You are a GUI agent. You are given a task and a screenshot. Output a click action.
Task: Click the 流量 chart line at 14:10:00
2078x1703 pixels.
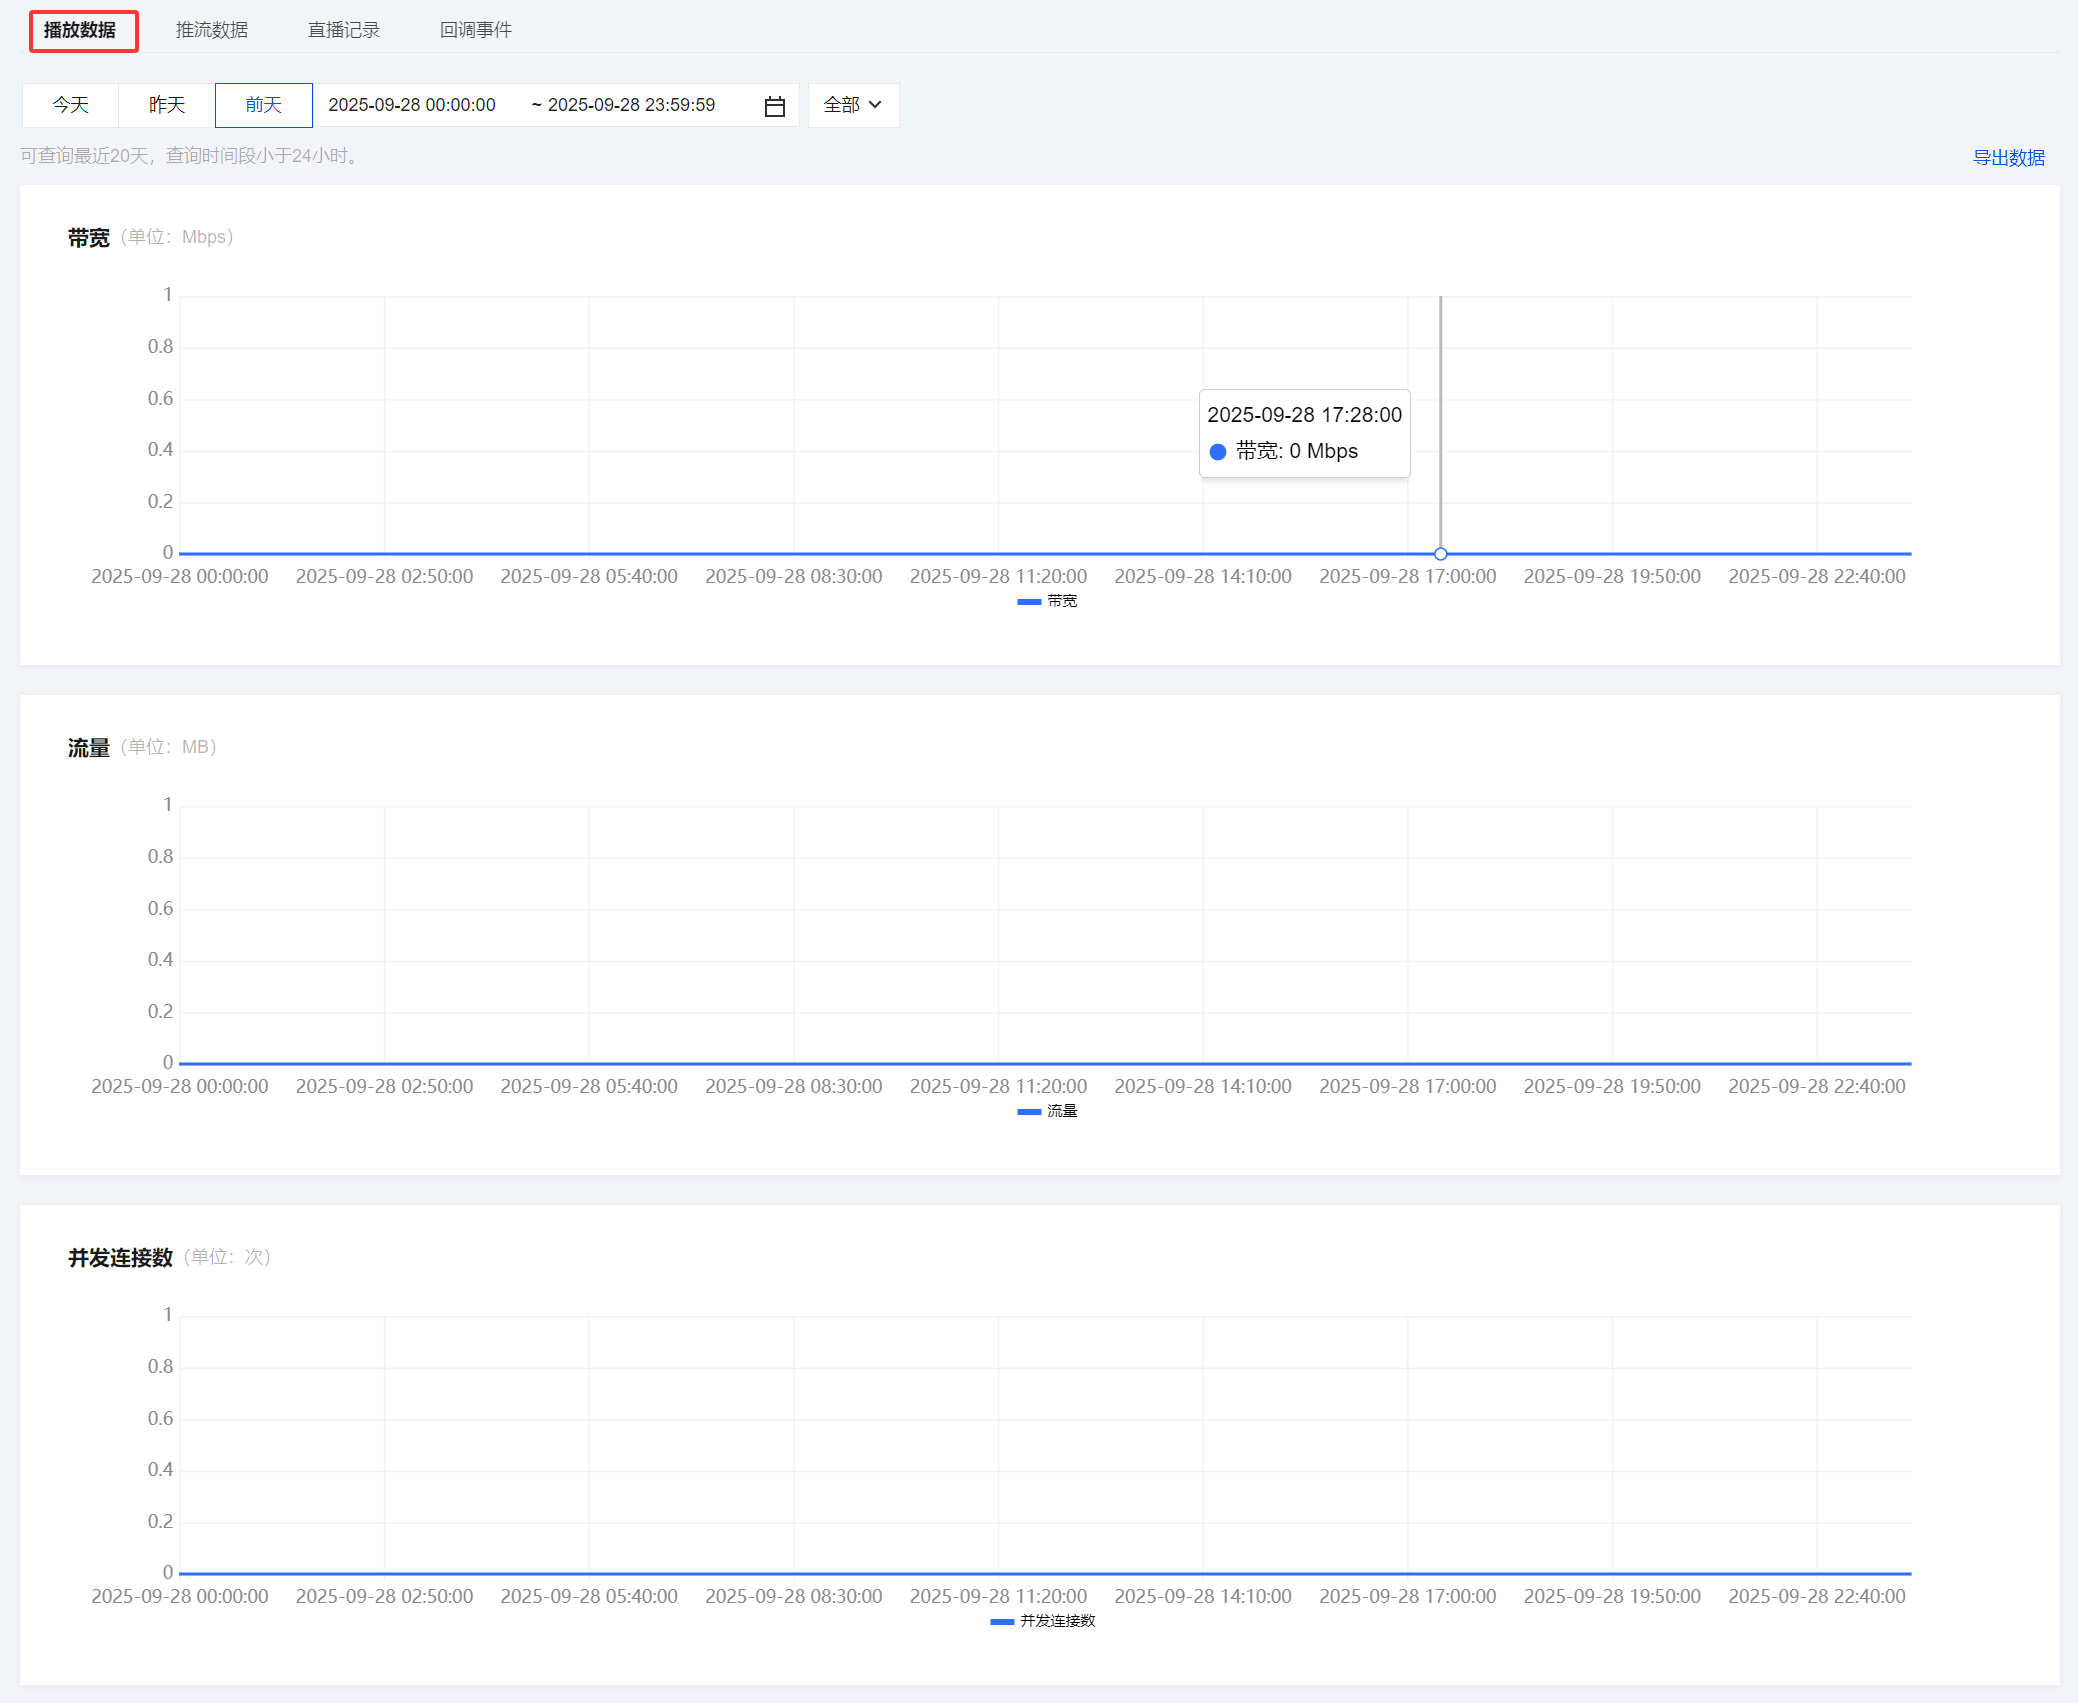point(1203,1063)
